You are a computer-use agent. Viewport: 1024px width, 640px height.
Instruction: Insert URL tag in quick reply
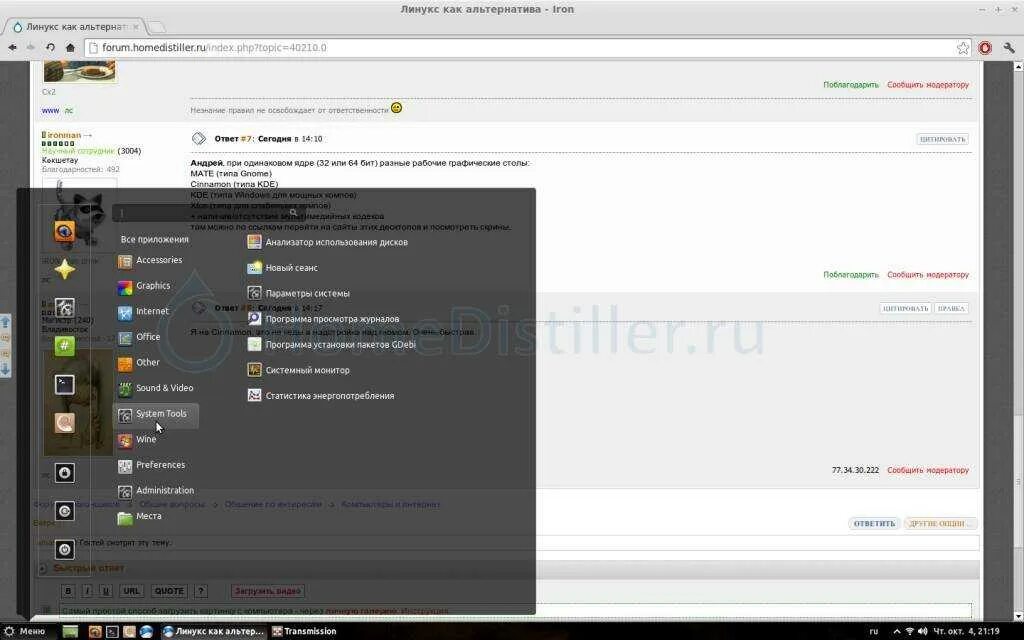pos(131,591)
